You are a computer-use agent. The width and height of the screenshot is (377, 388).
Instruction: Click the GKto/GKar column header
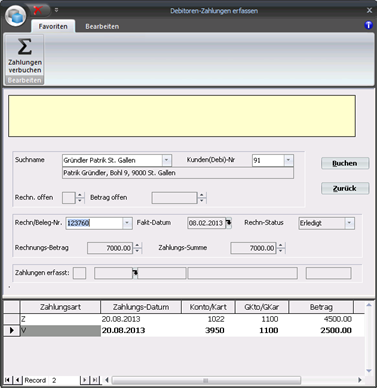click(x=262, y=307)
